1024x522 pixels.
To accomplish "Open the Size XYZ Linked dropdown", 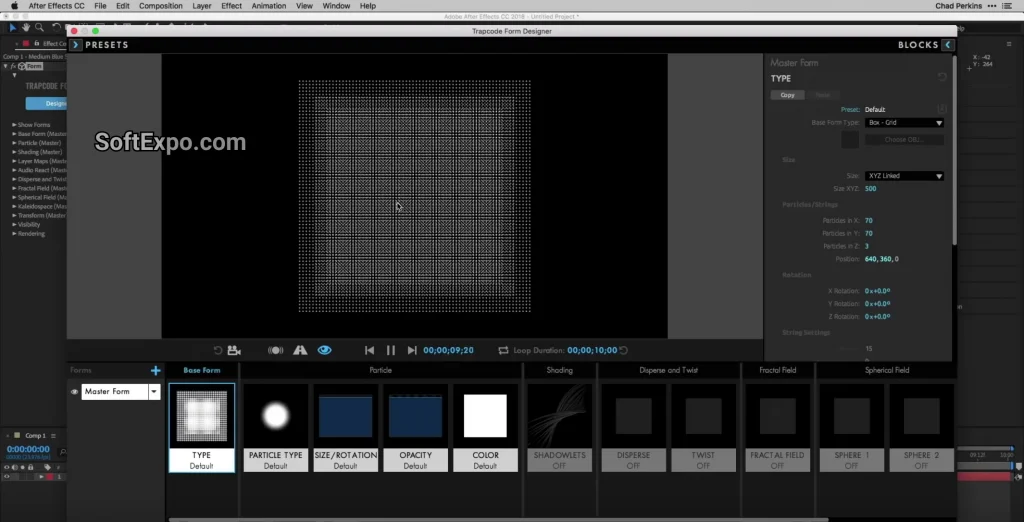I will click(x=904, y=176).
